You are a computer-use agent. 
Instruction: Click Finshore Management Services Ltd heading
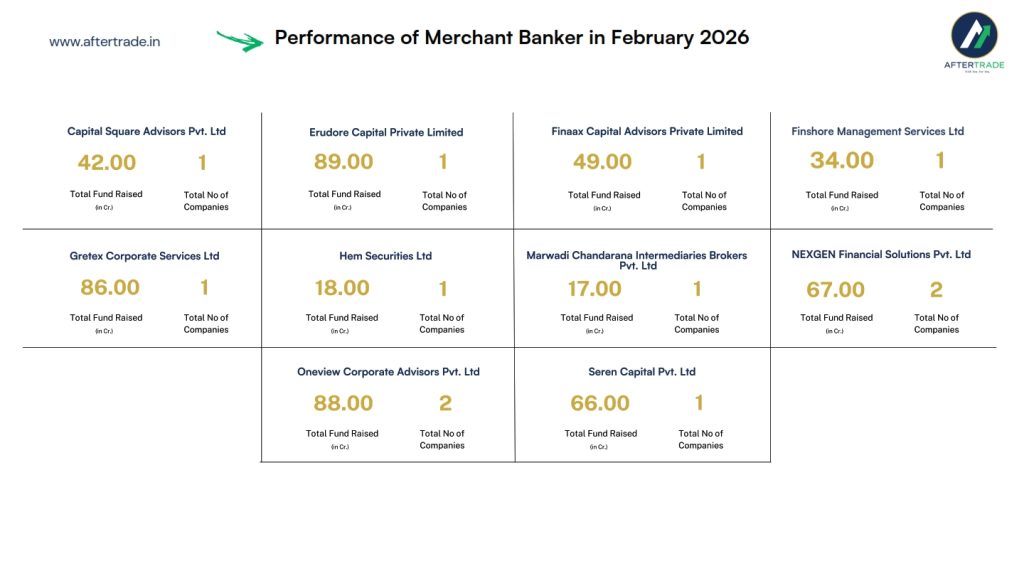(877, 131)
